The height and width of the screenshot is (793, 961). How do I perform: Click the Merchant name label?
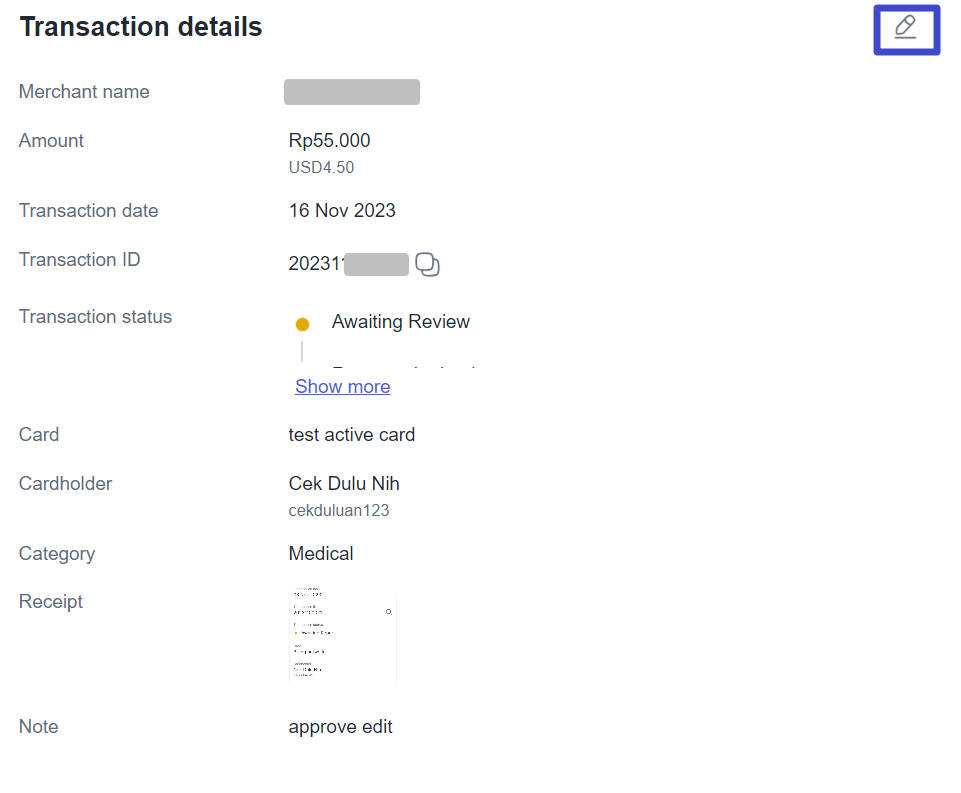[x=84, y=92]
